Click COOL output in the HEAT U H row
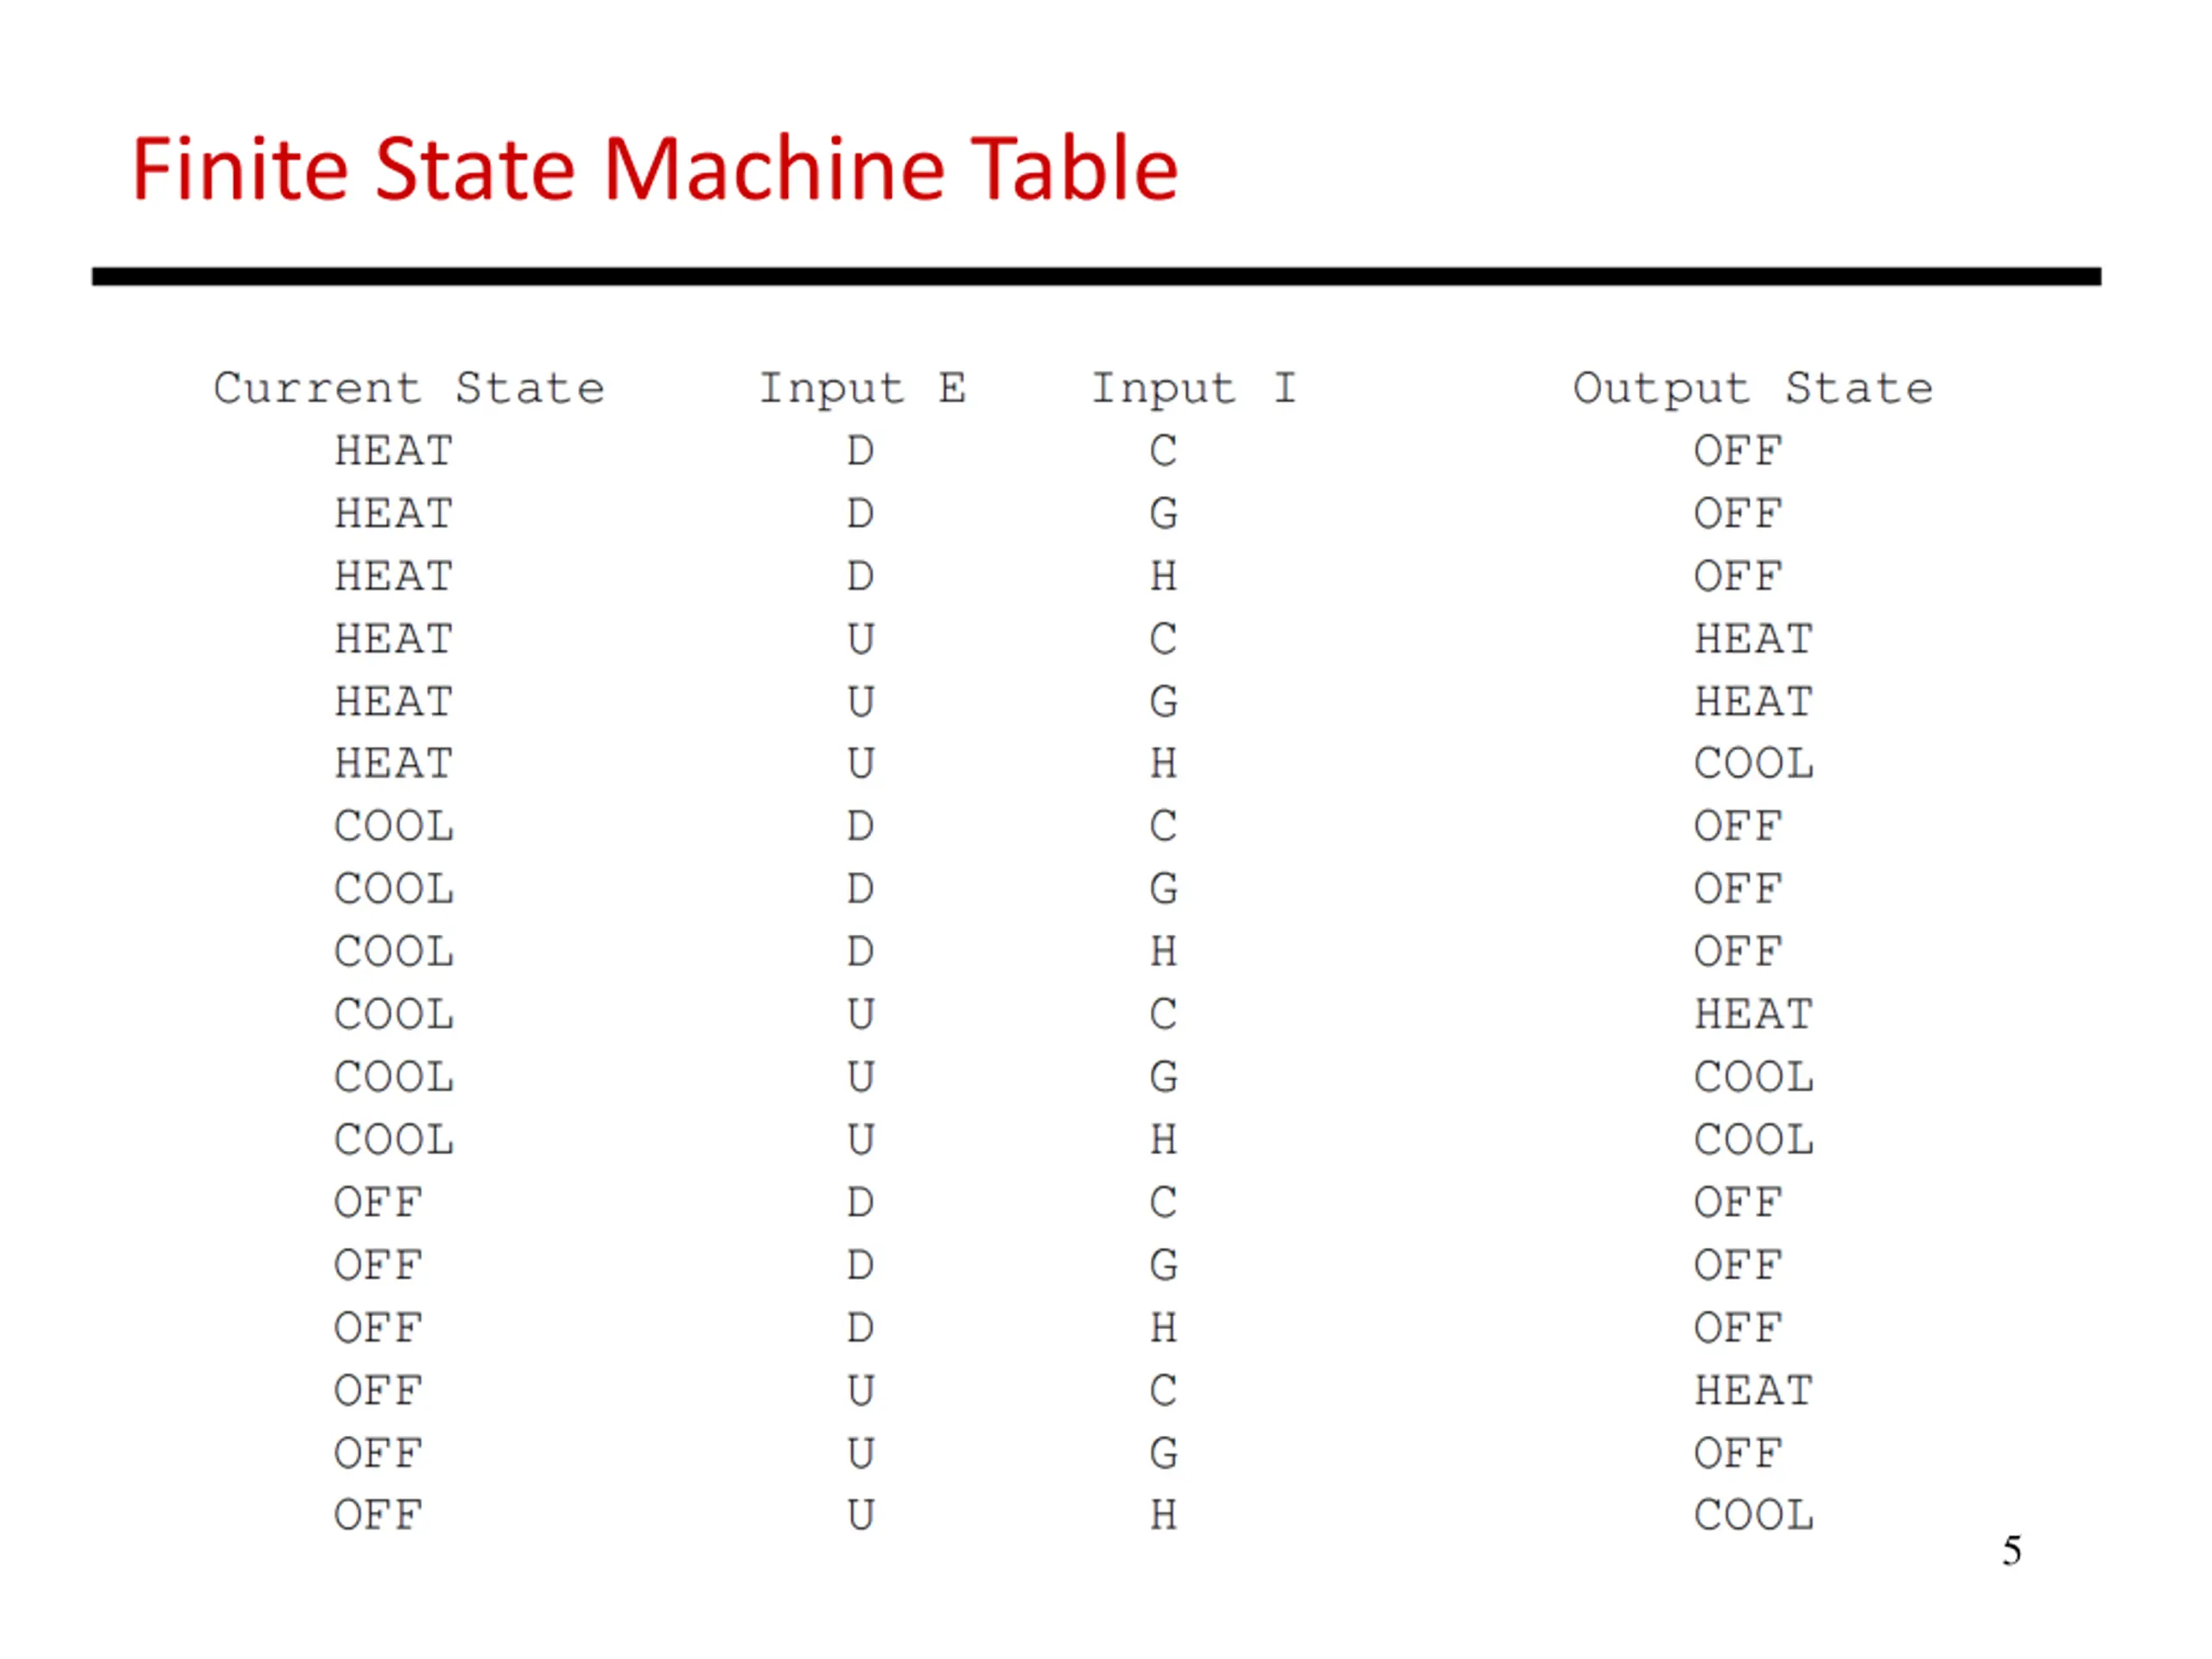 [1754, 764]
